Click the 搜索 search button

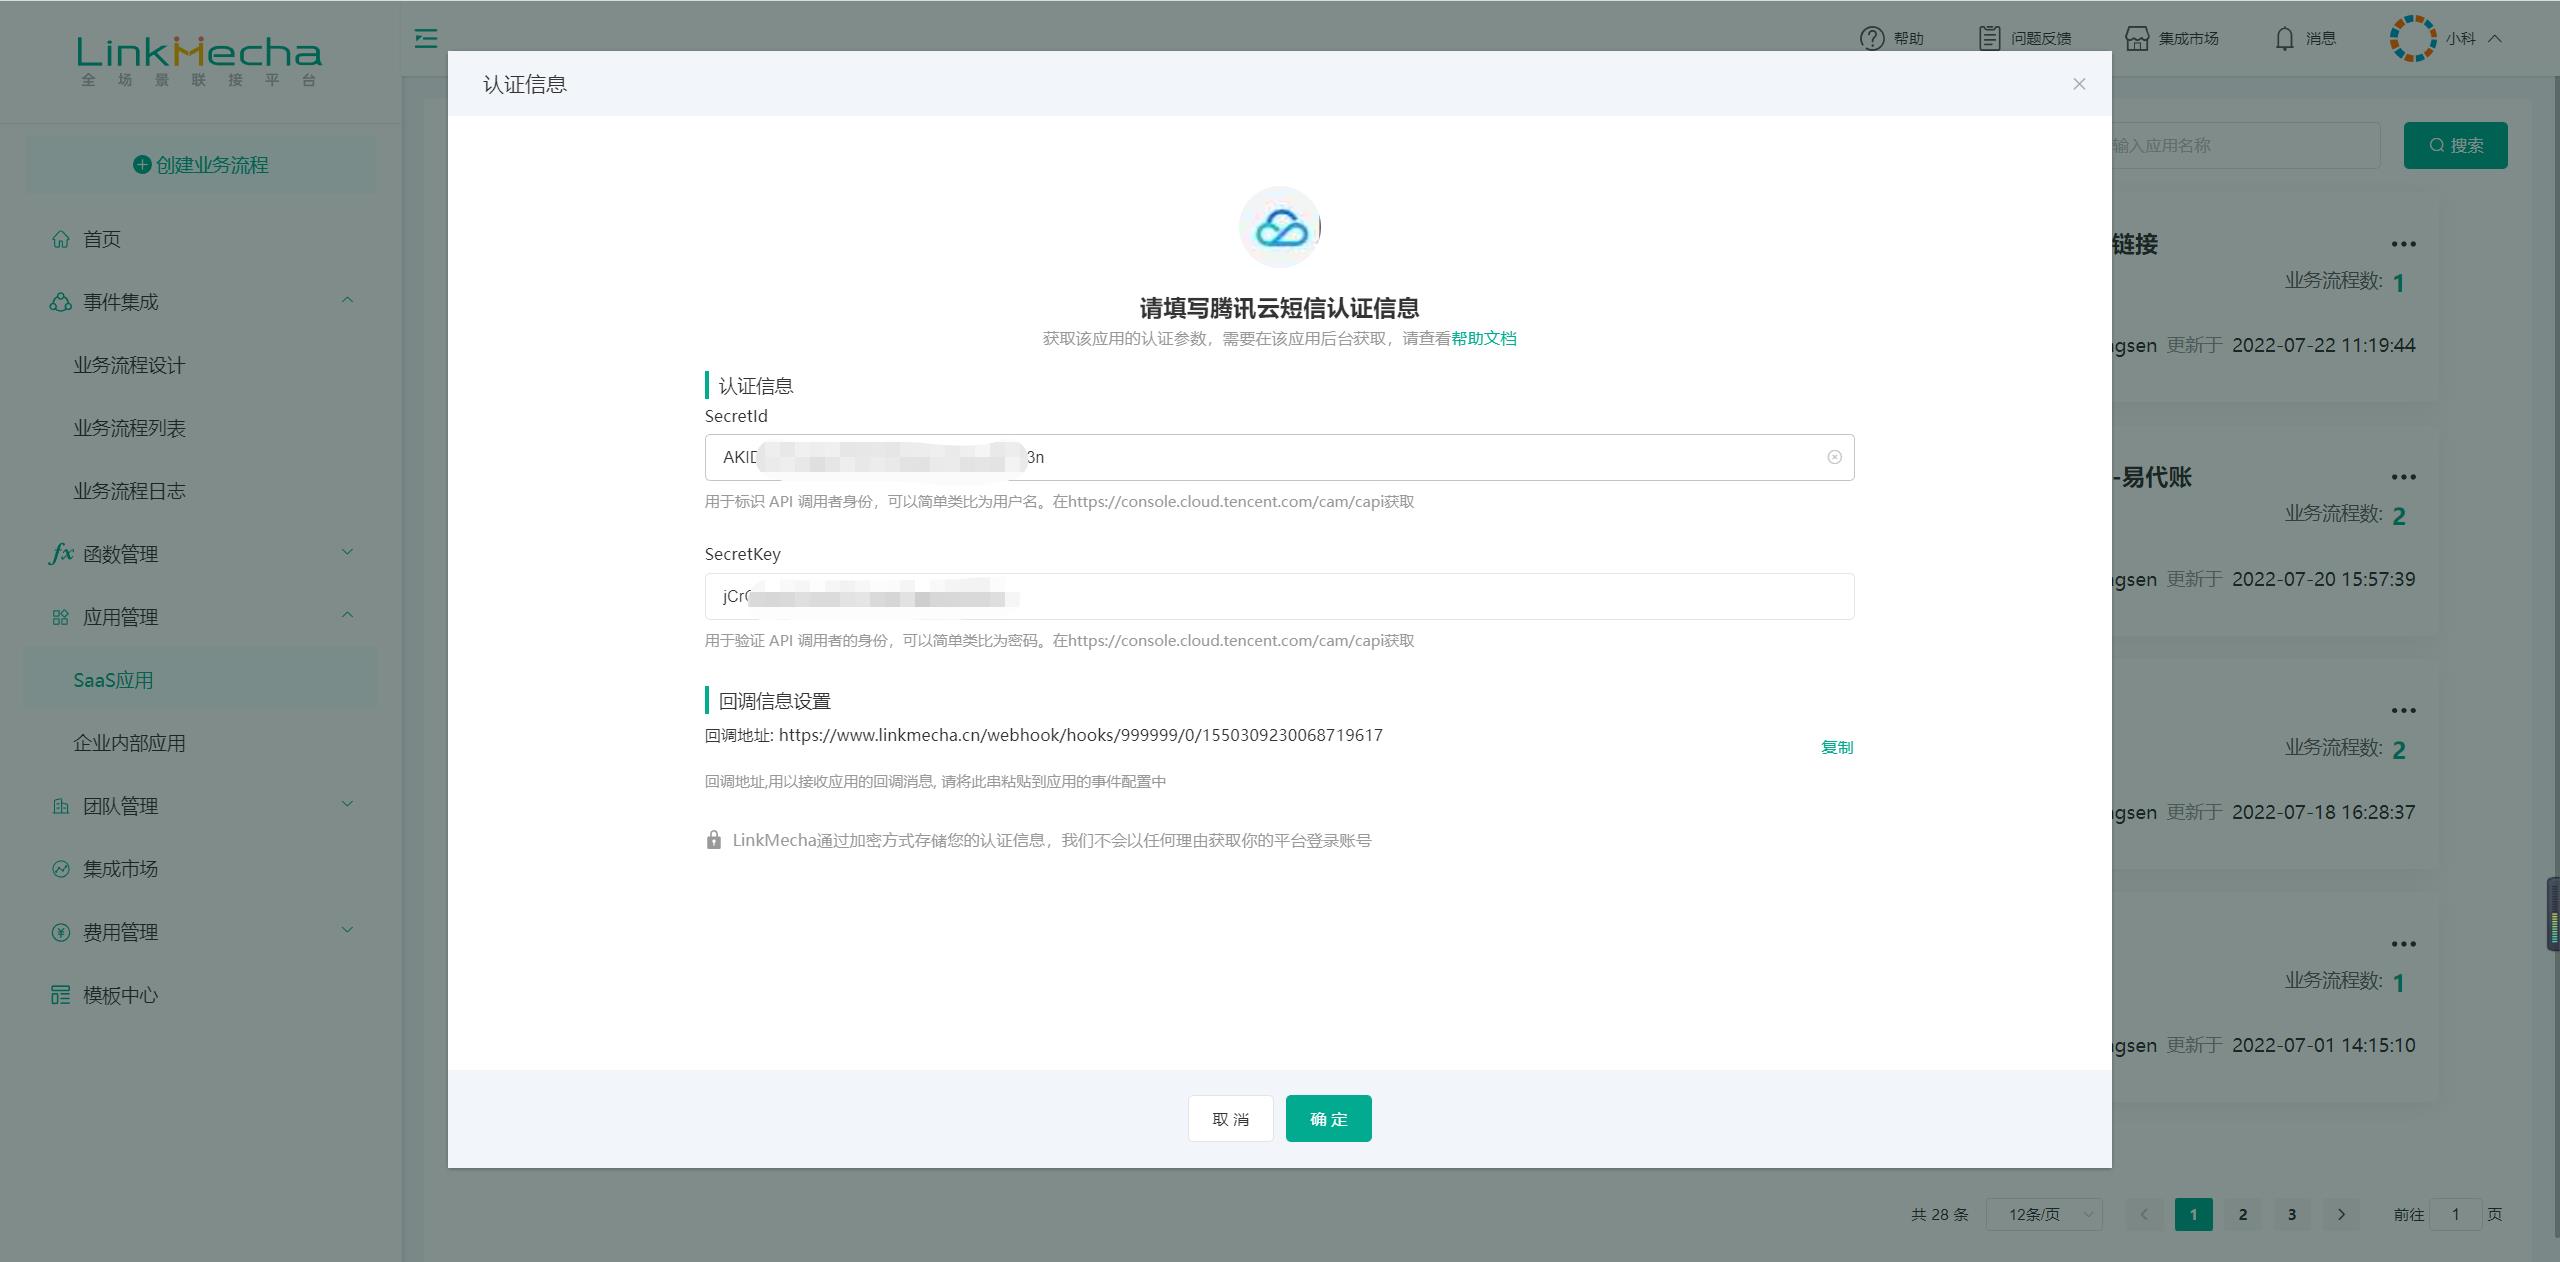[2455, 145]
